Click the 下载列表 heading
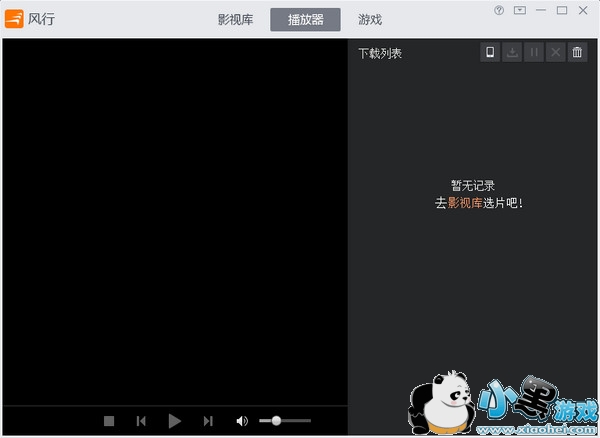Image resolution: width=600 pixels, height=438 pixels. (380, 53)
